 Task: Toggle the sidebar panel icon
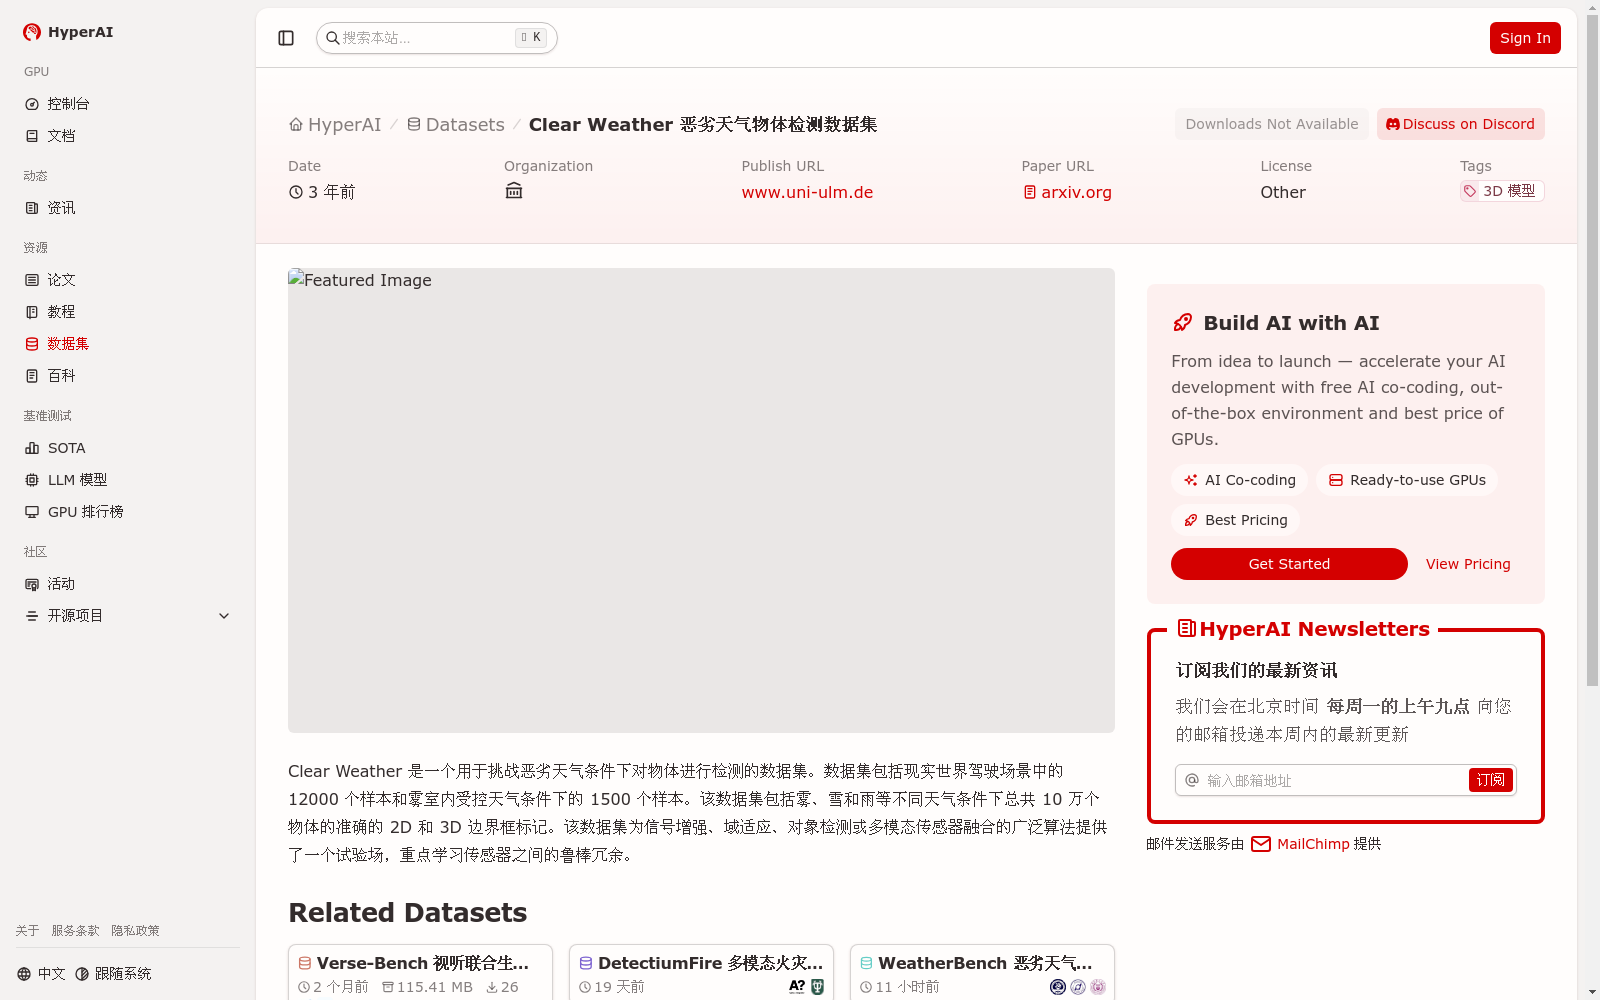(x=286, y=38)
